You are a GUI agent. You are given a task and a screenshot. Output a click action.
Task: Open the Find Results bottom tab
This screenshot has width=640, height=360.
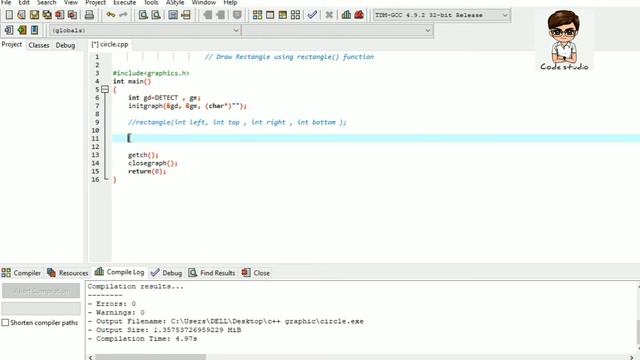[212, 273]
